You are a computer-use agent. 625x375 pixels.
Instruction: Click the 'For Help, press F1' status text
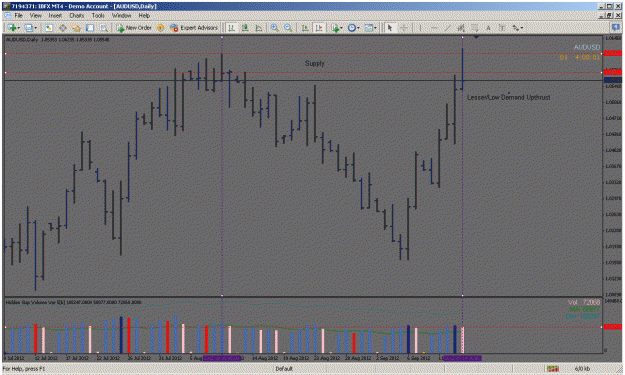coord(24,369)
